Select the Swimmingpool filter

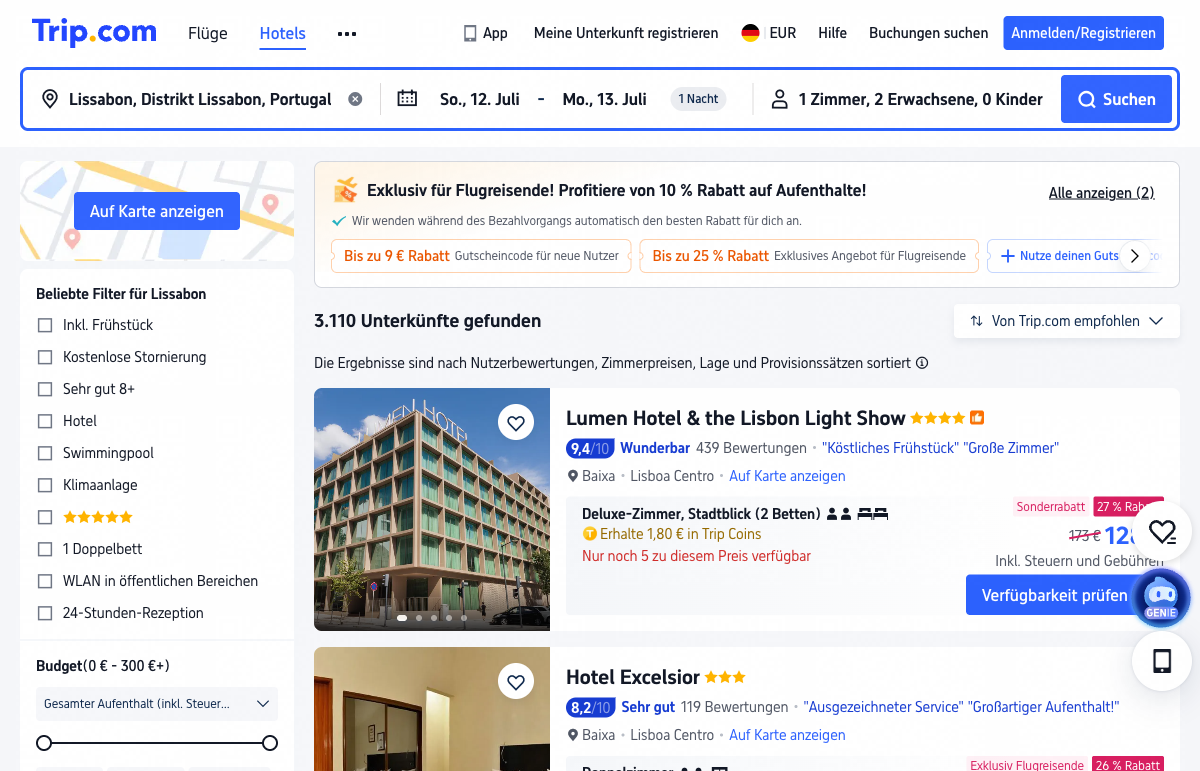[45, 453]
